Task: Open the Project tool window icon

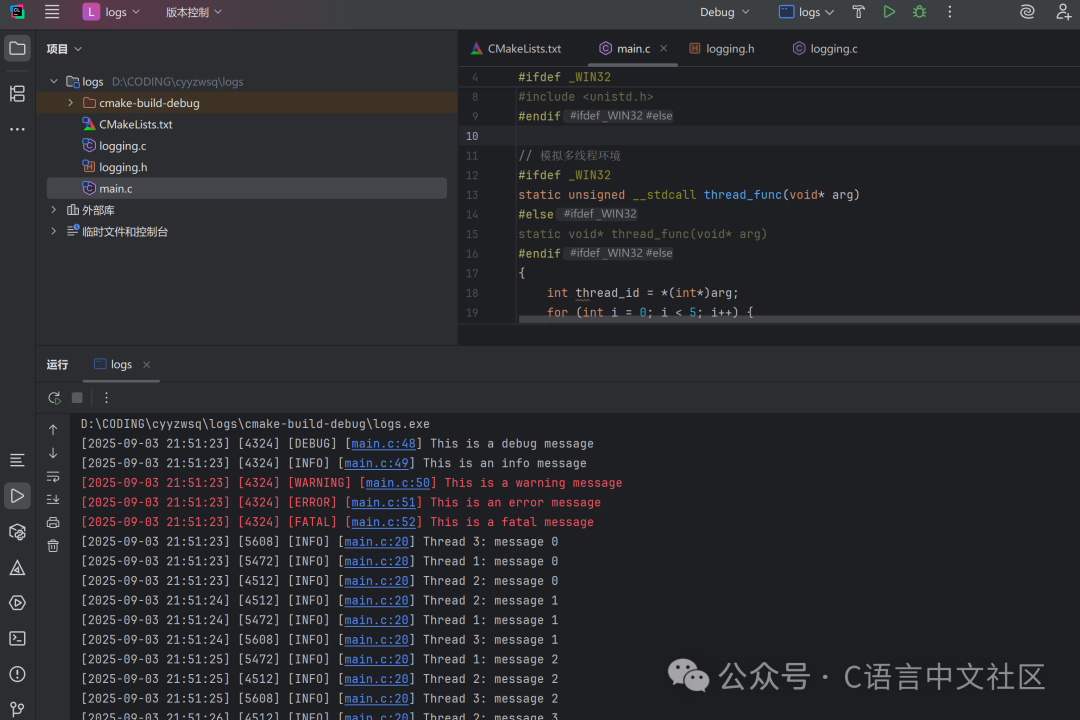Action: 17,49
